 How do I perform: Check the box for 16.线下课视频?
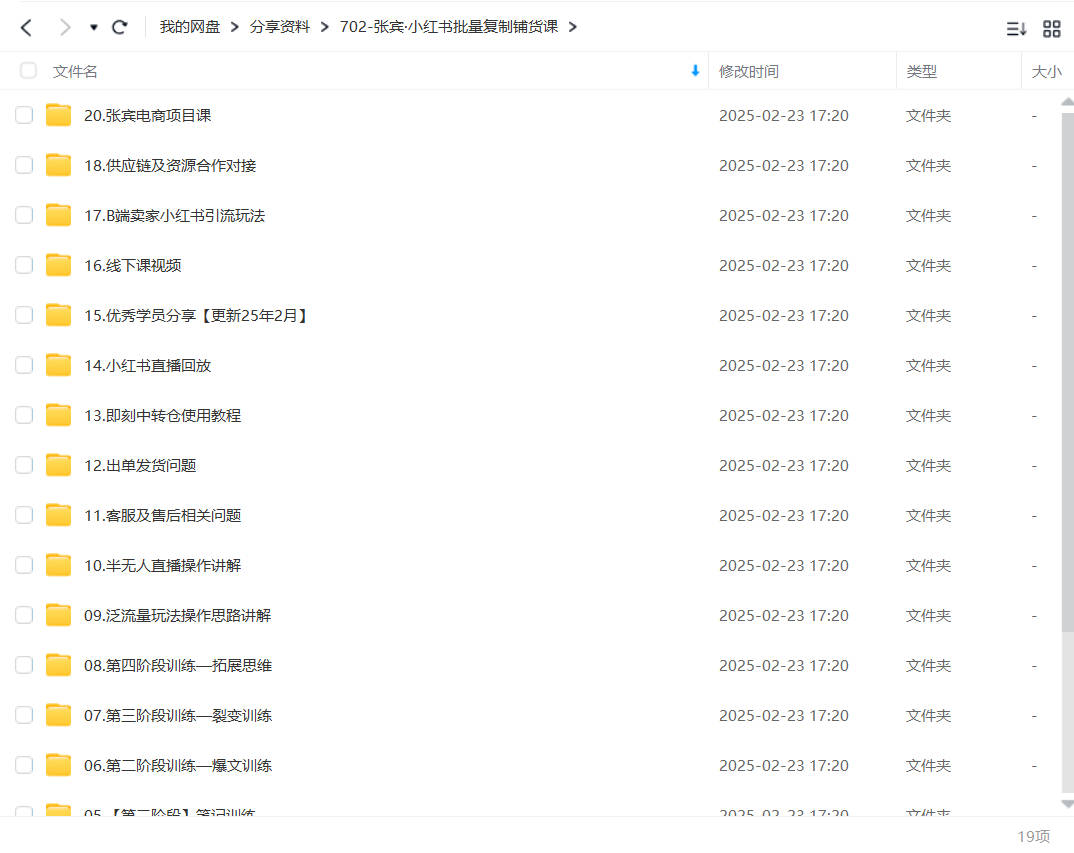24,265
